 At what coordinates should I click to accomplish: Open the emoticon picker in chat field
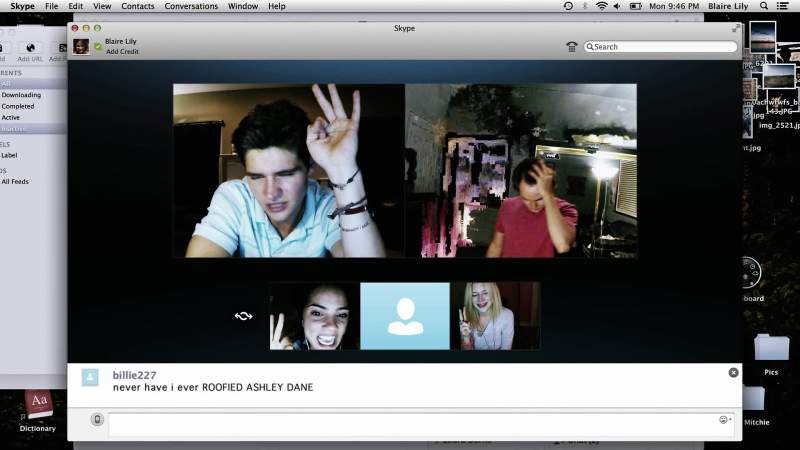[724, 420]
